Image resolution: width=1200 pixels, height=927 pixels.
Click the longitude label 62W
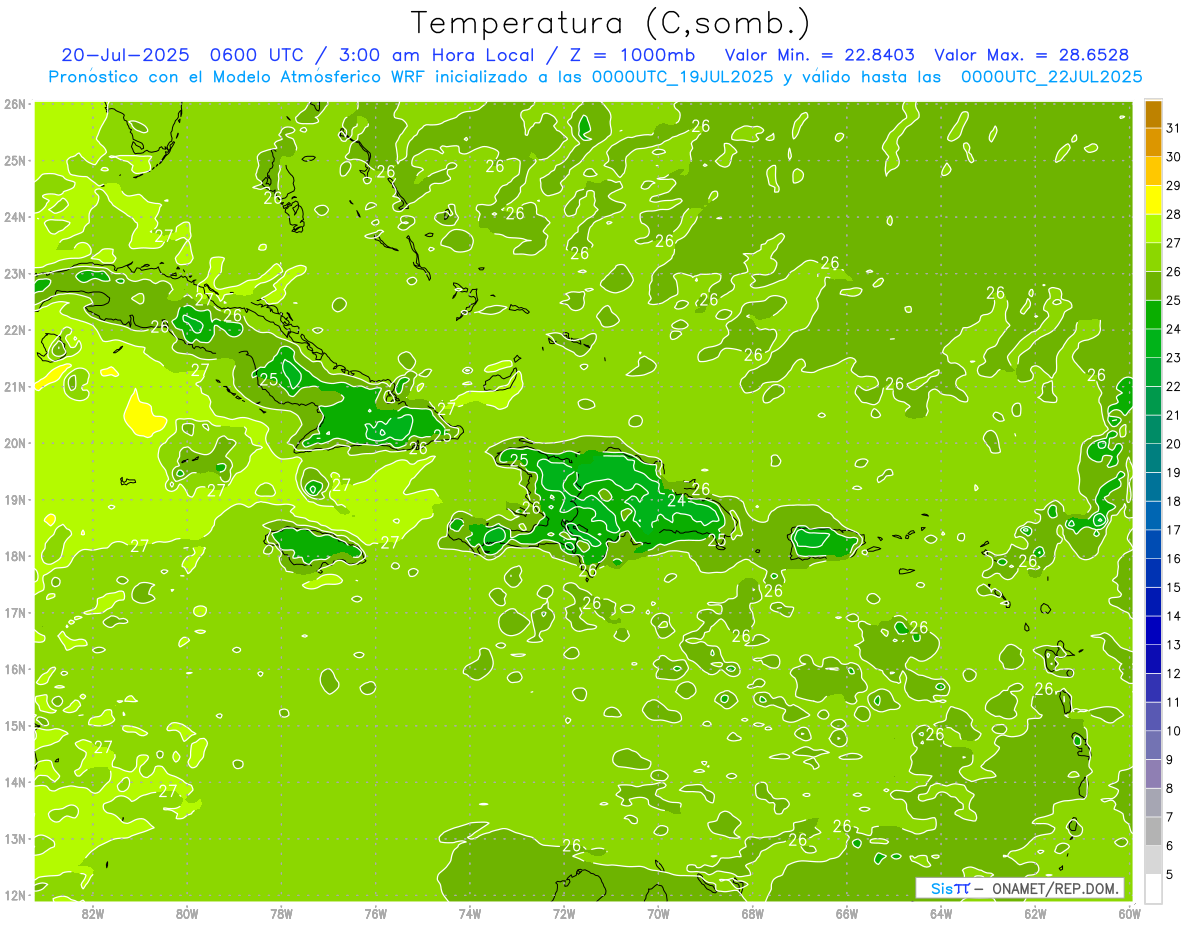tap(1035, 913)
